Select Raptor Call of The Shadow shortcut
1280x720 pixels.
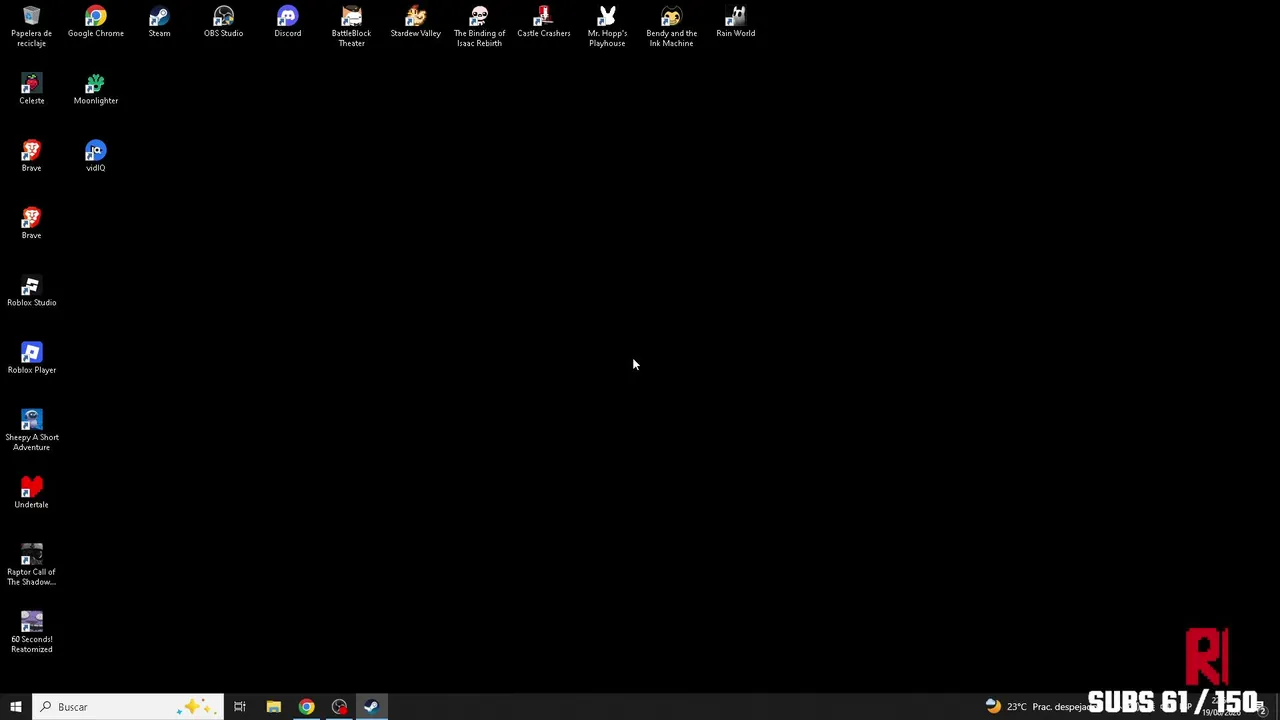(31, 565)
